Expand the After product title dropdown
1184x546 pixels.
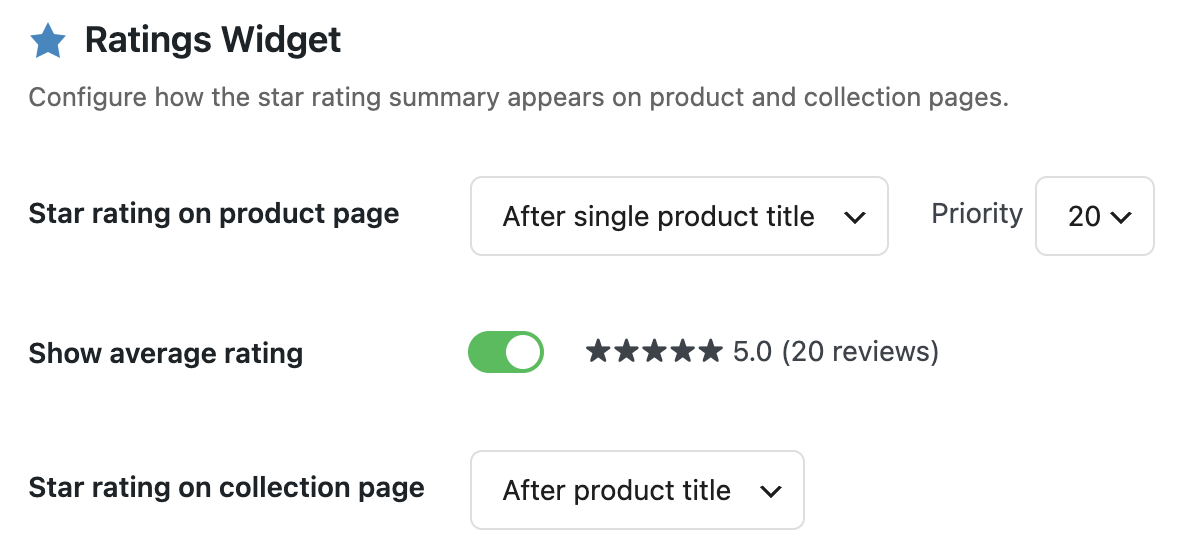637,490
